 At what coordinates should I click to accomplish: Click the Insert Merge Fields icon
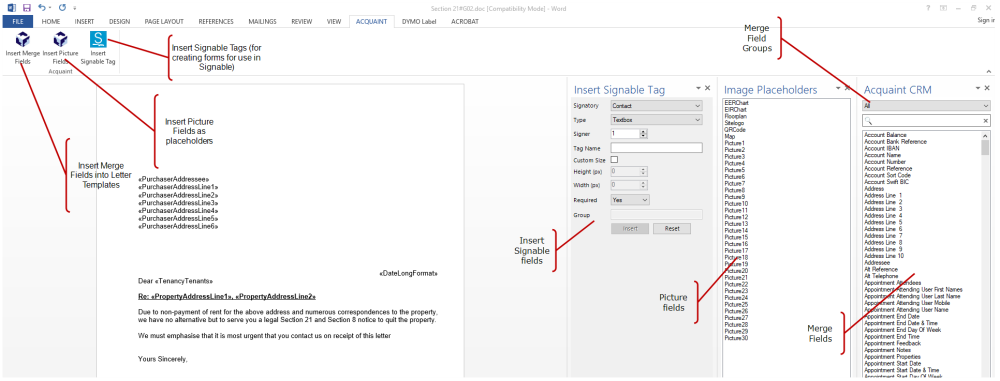point(22,40)
